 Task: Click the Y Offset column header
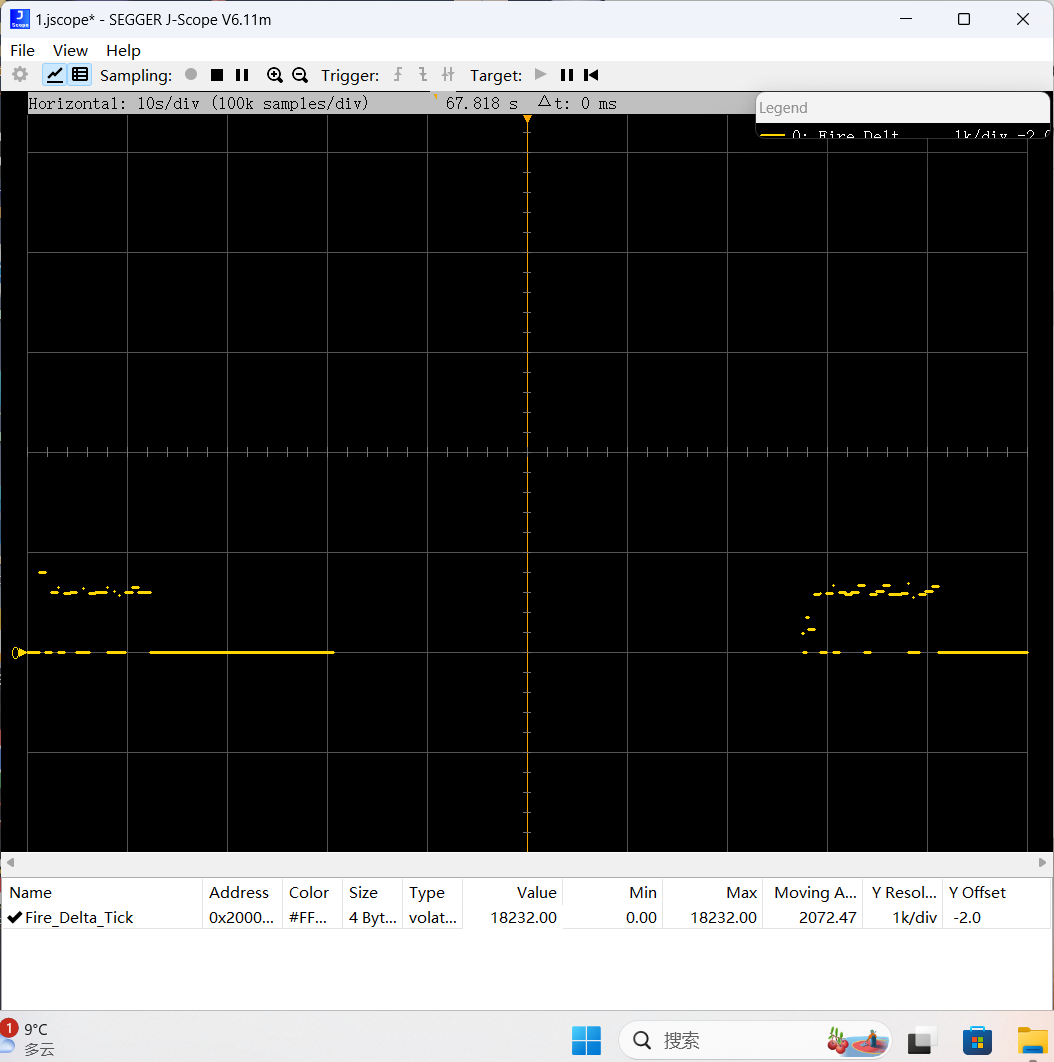coord(996,892)
